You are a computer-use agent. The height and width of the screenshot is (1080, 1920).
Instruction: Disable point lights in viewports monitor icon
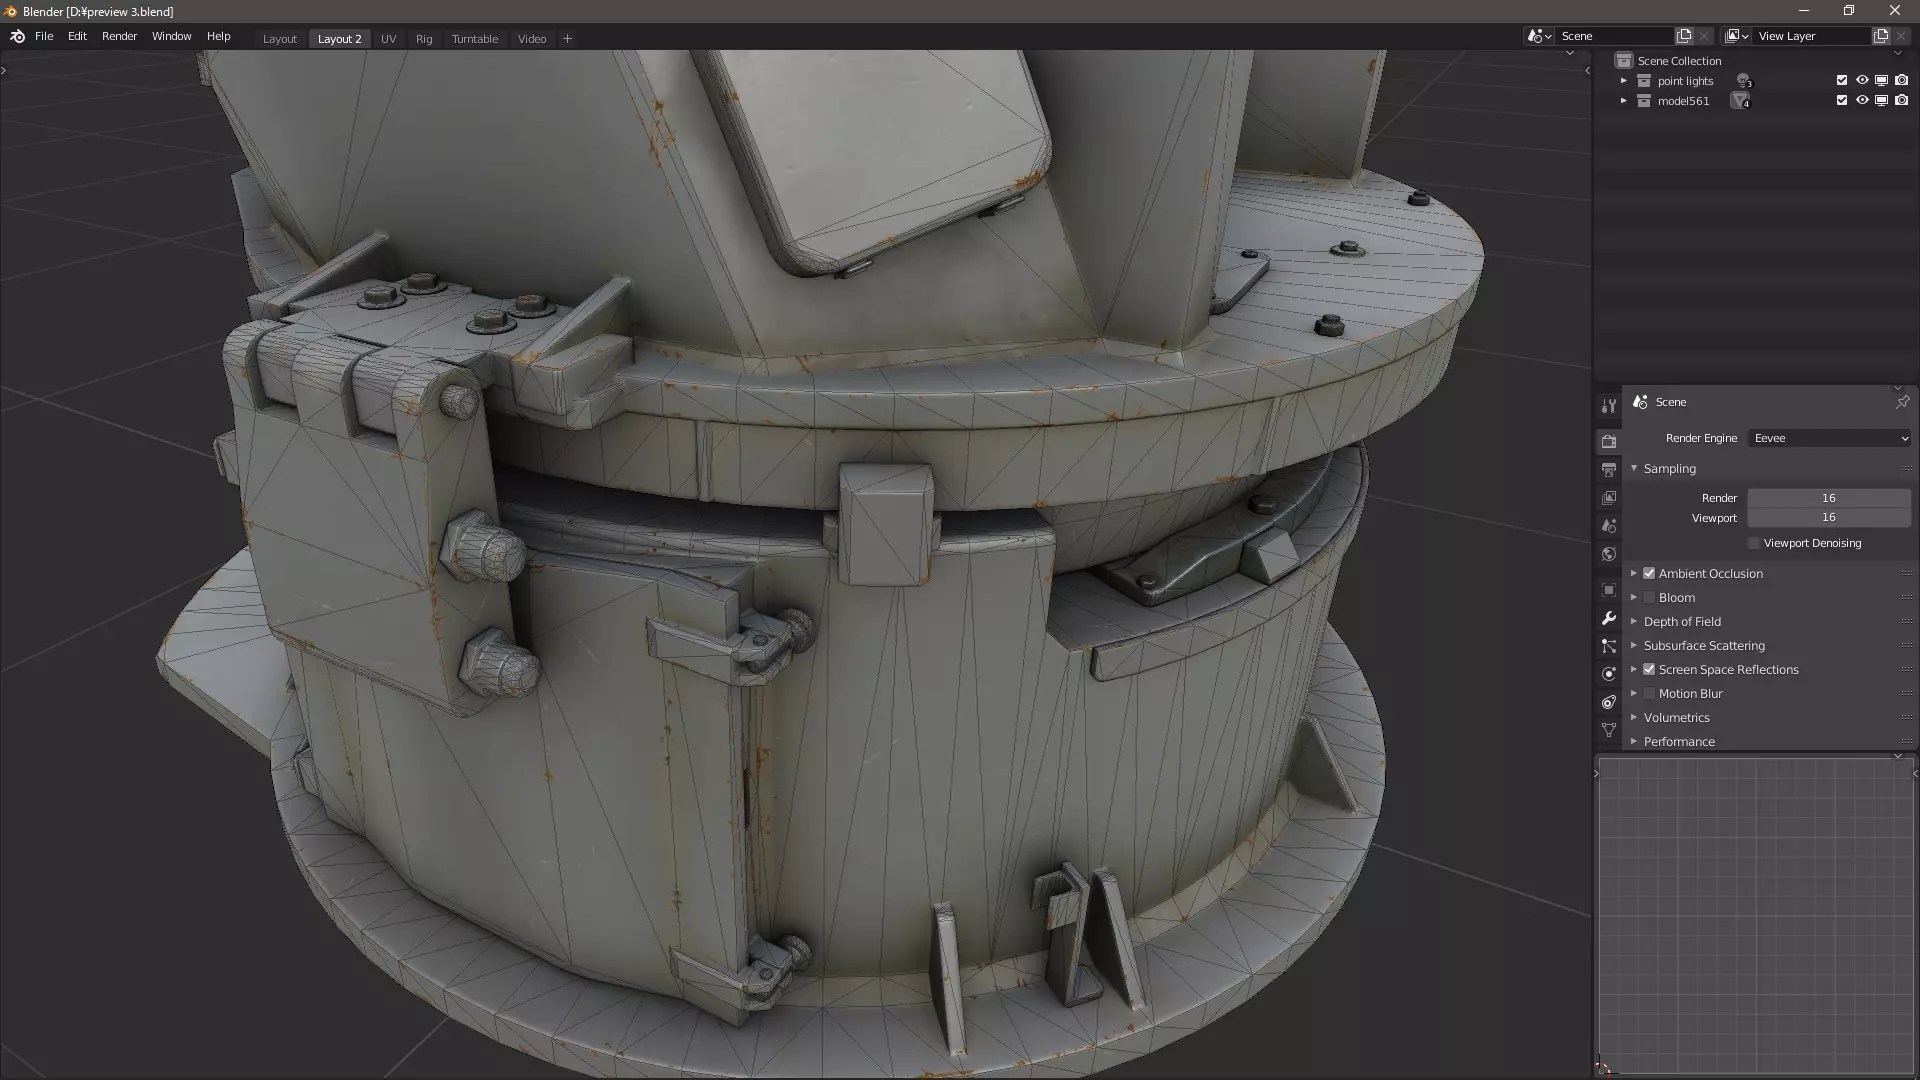coord(1881,80)
